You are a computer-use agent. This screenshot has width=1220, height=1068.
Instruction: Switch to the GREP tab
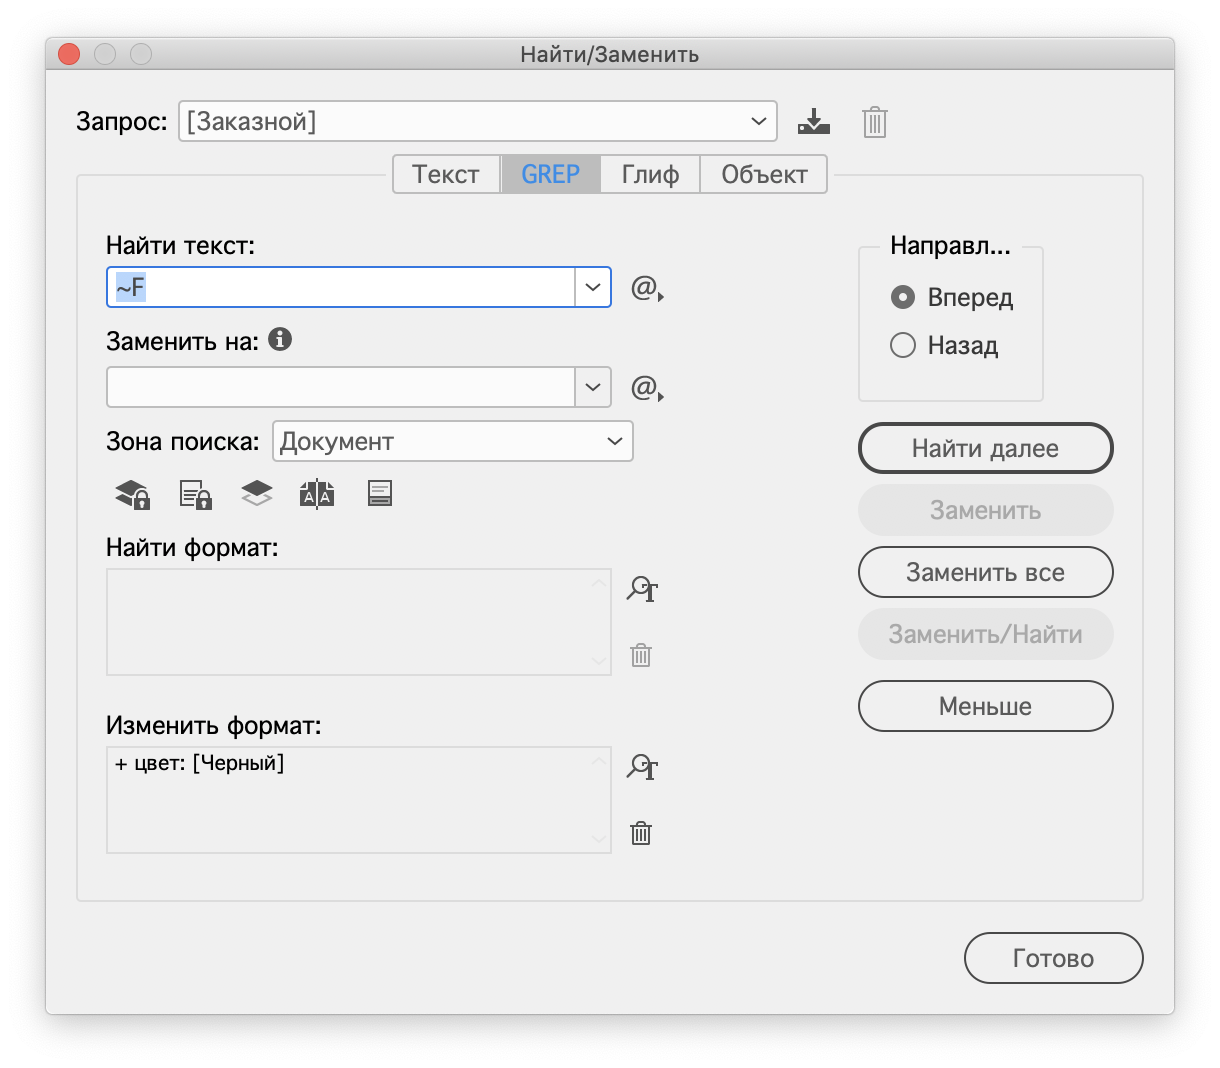tap(550, 174)
